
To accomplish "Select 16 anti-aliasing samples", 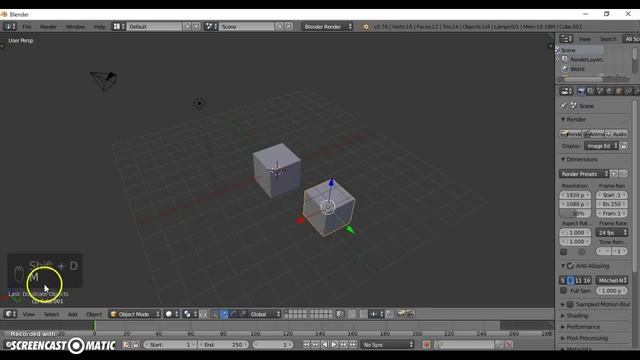I will [587, 280].
